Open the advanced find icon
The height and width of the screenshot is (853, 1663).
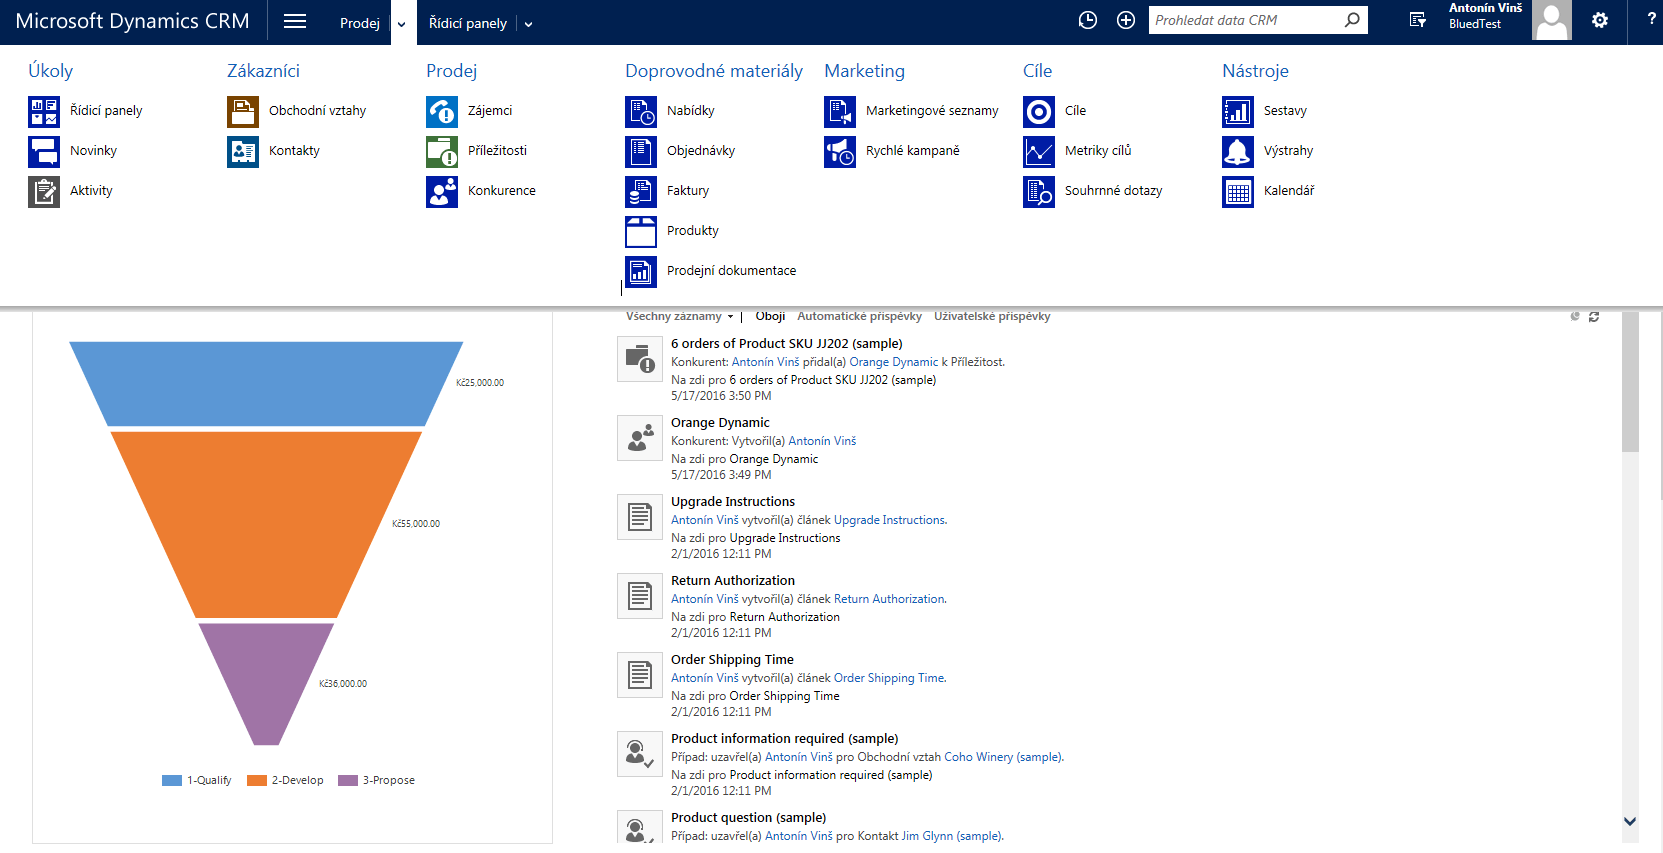(x=1417, y=20)
